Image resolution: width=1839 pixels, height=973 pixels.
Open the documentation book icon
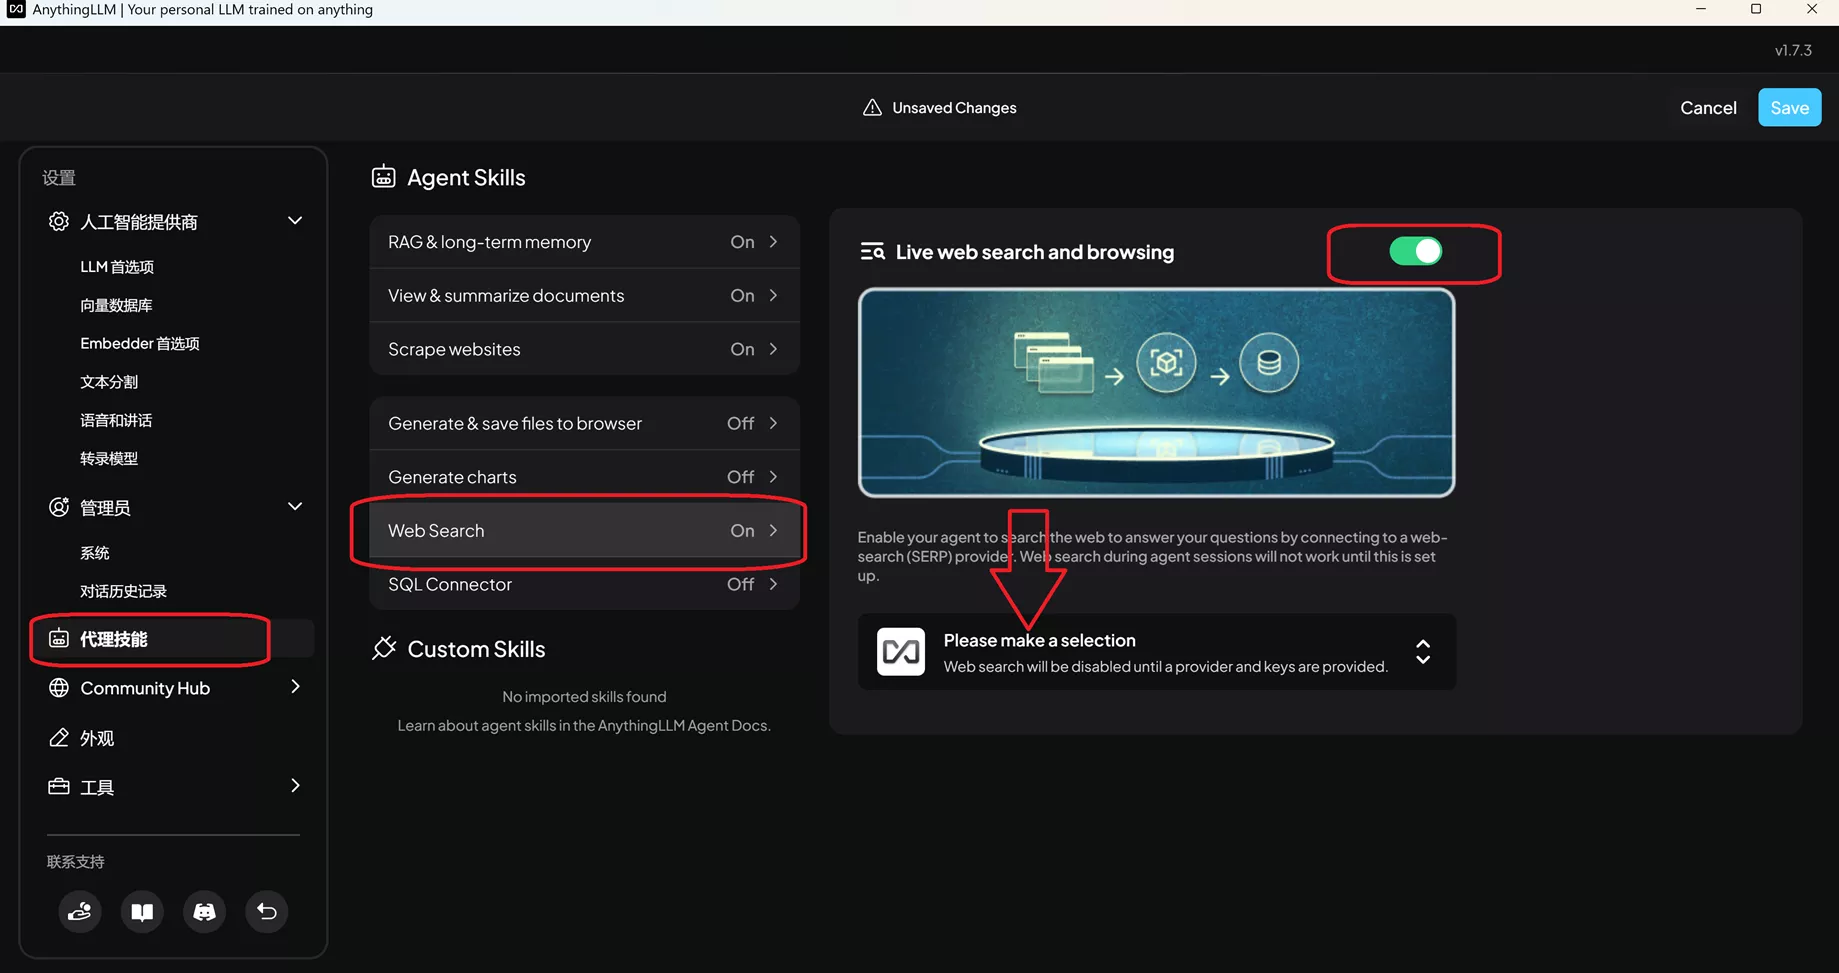(x=142, y=911)
